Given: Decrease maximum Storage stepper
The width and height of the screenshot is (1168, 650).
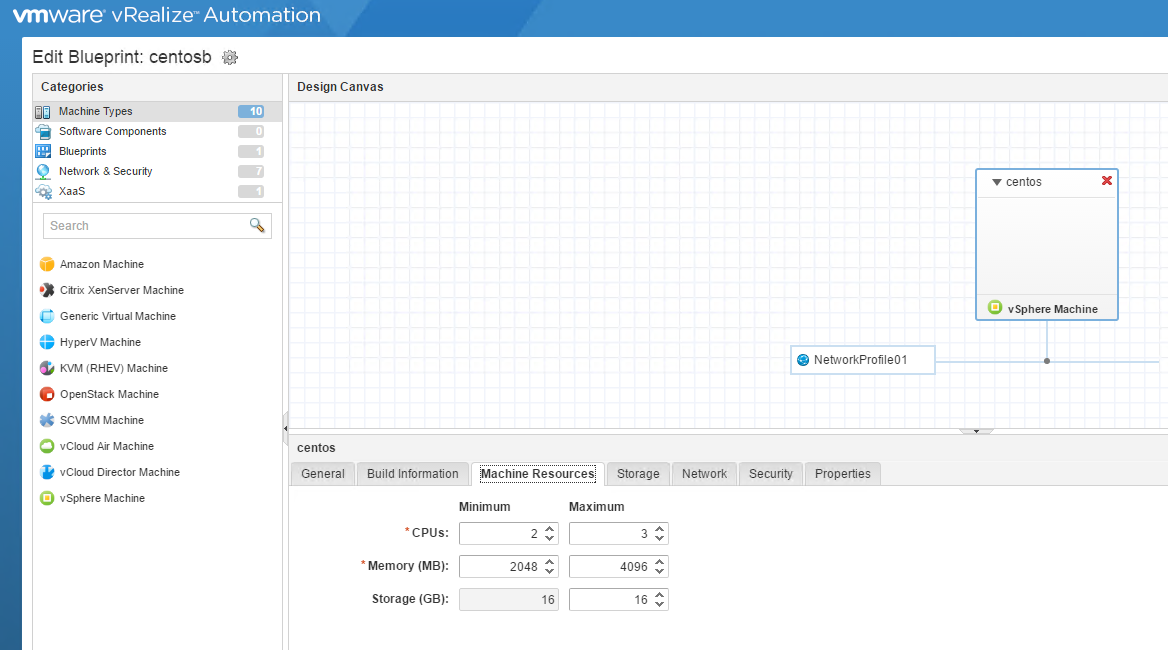Looking at the screenshot, I should click(x=659, y=604).
